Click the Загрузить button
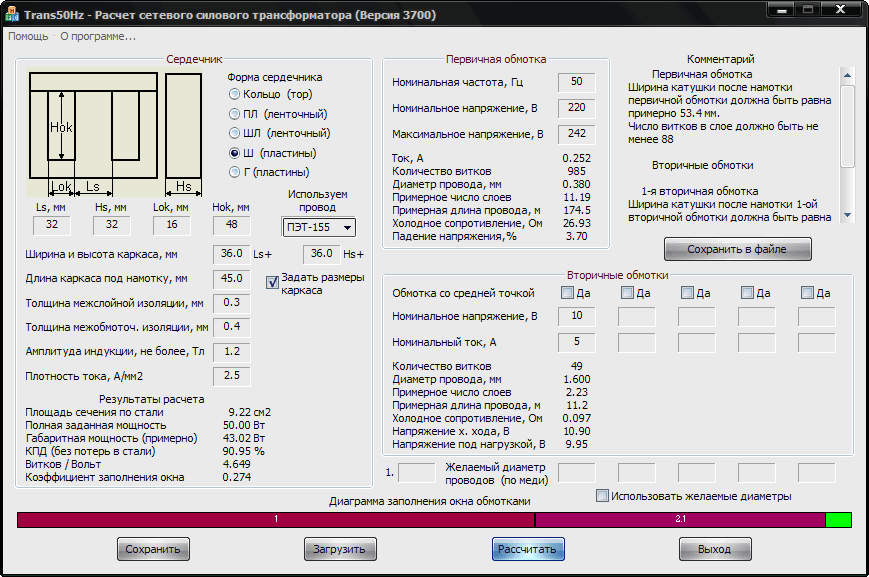The height and width of the screenshot is (577, 869). [340, 549]
